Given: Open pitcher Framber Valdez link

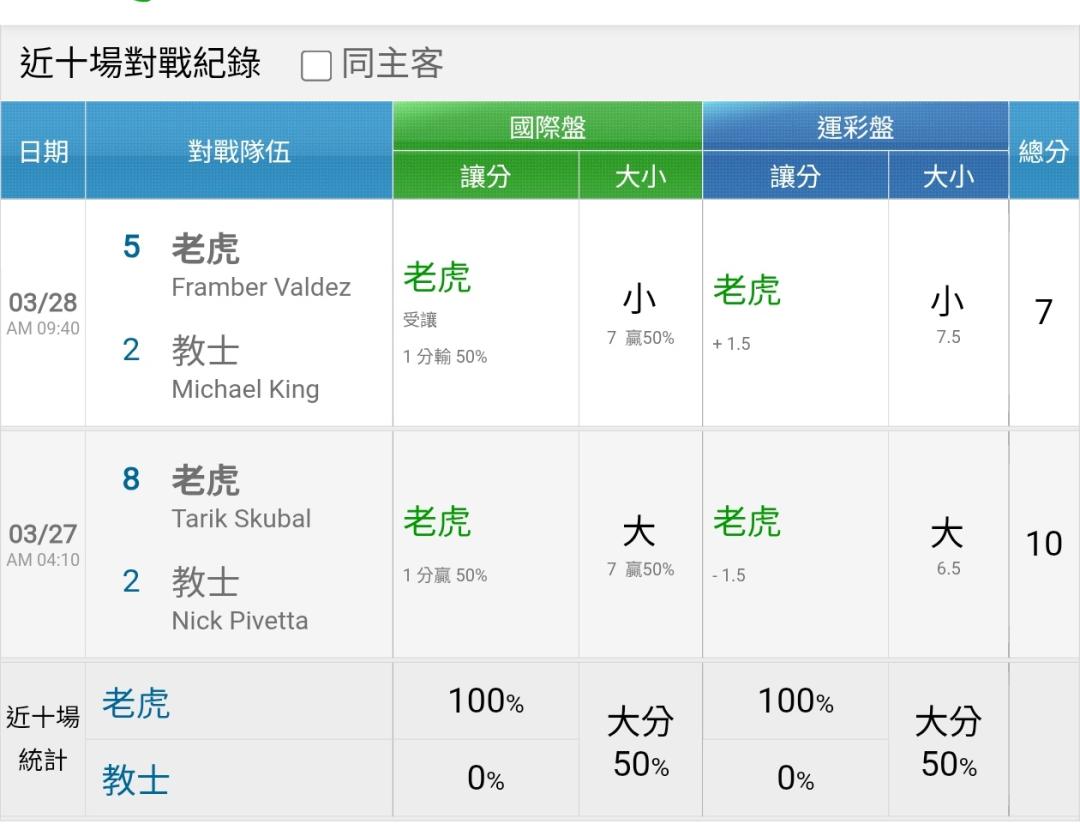Looking at the screenshot, I should (261, 287).
